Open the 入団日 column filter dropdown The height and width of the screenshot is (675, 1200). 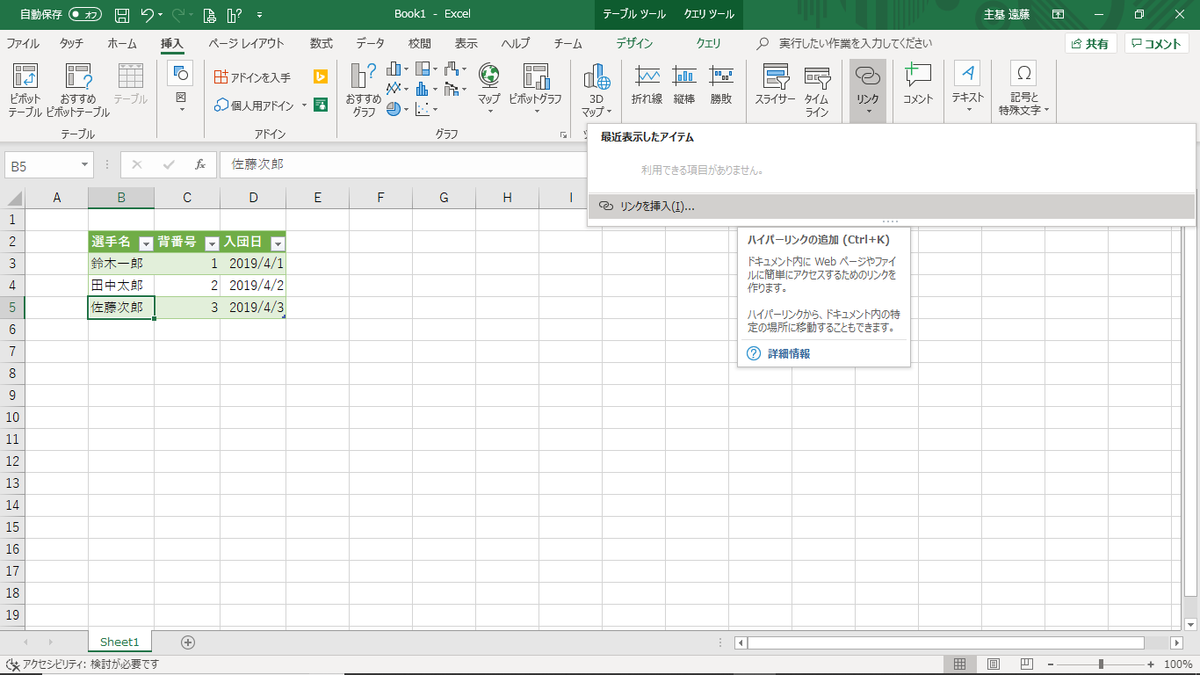[x=278, y=243]
